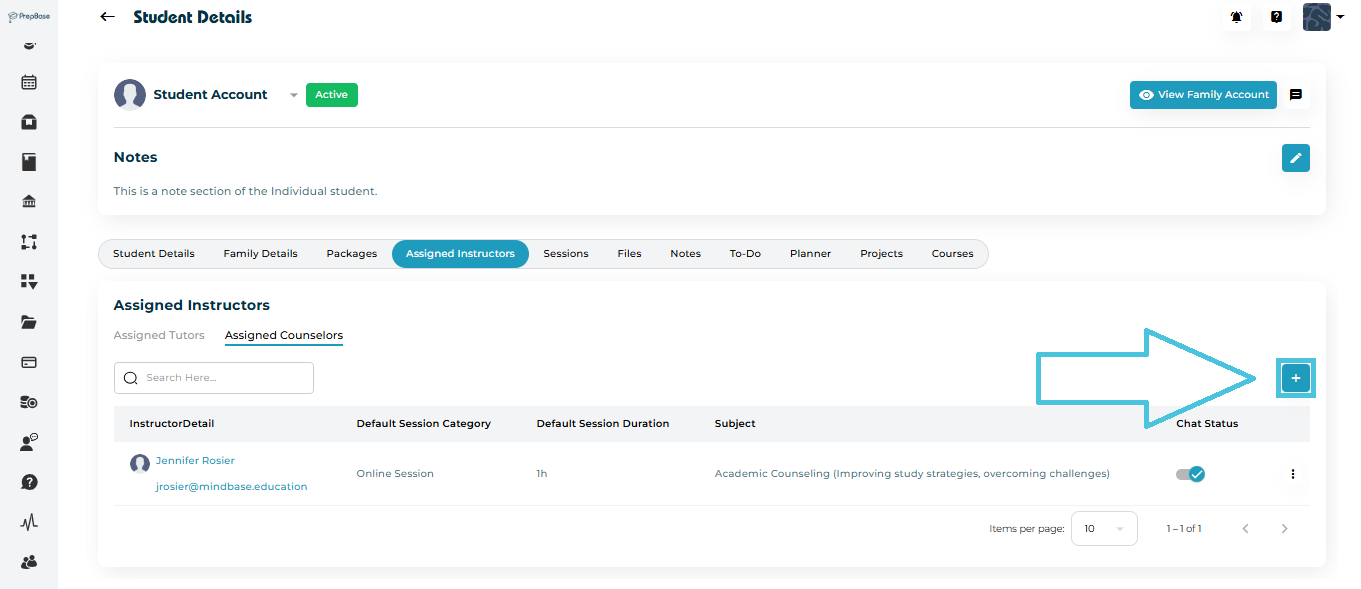Click the credit card icon in sidebar

[29, 362]
